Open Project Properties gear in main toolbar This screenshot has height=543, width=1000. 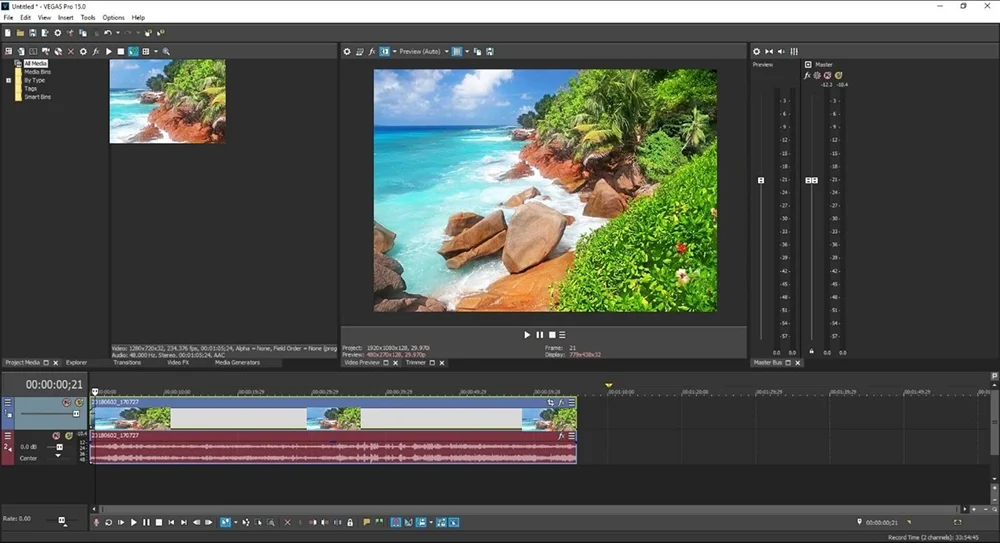point(57,33)
